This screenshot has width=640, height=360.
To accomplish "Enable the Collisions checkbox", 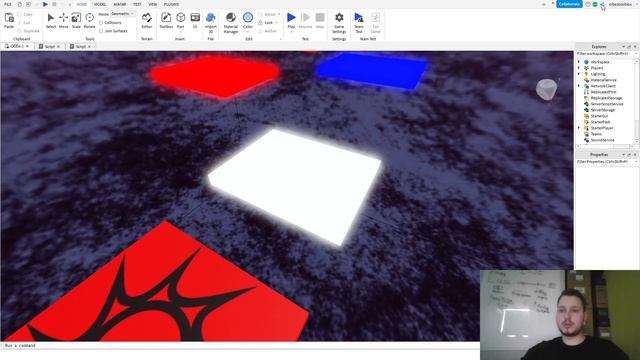I will pos(101,23).
